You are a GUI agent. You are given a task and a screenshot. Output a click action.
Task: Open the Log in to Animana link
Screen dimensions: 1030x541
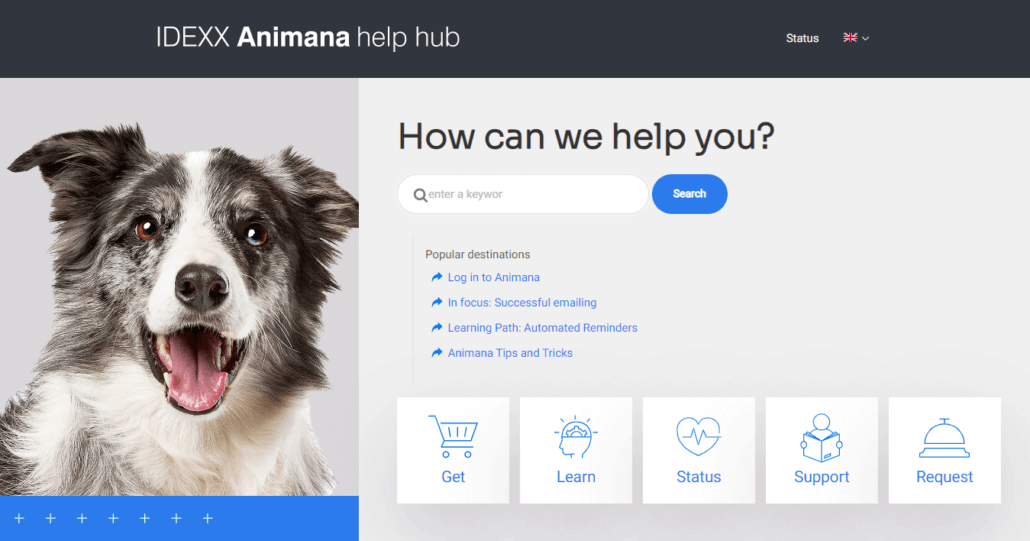coord(493,277)
